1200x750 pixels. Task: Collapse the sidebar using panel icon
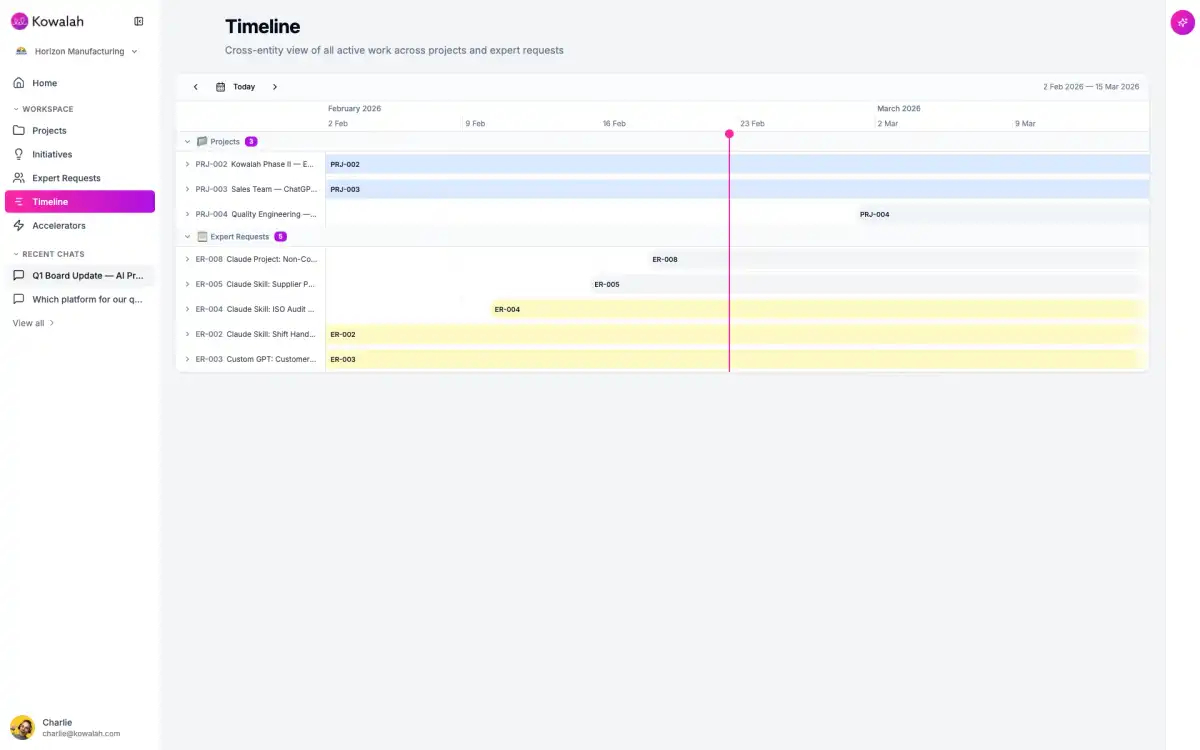[x=139, y=21]
